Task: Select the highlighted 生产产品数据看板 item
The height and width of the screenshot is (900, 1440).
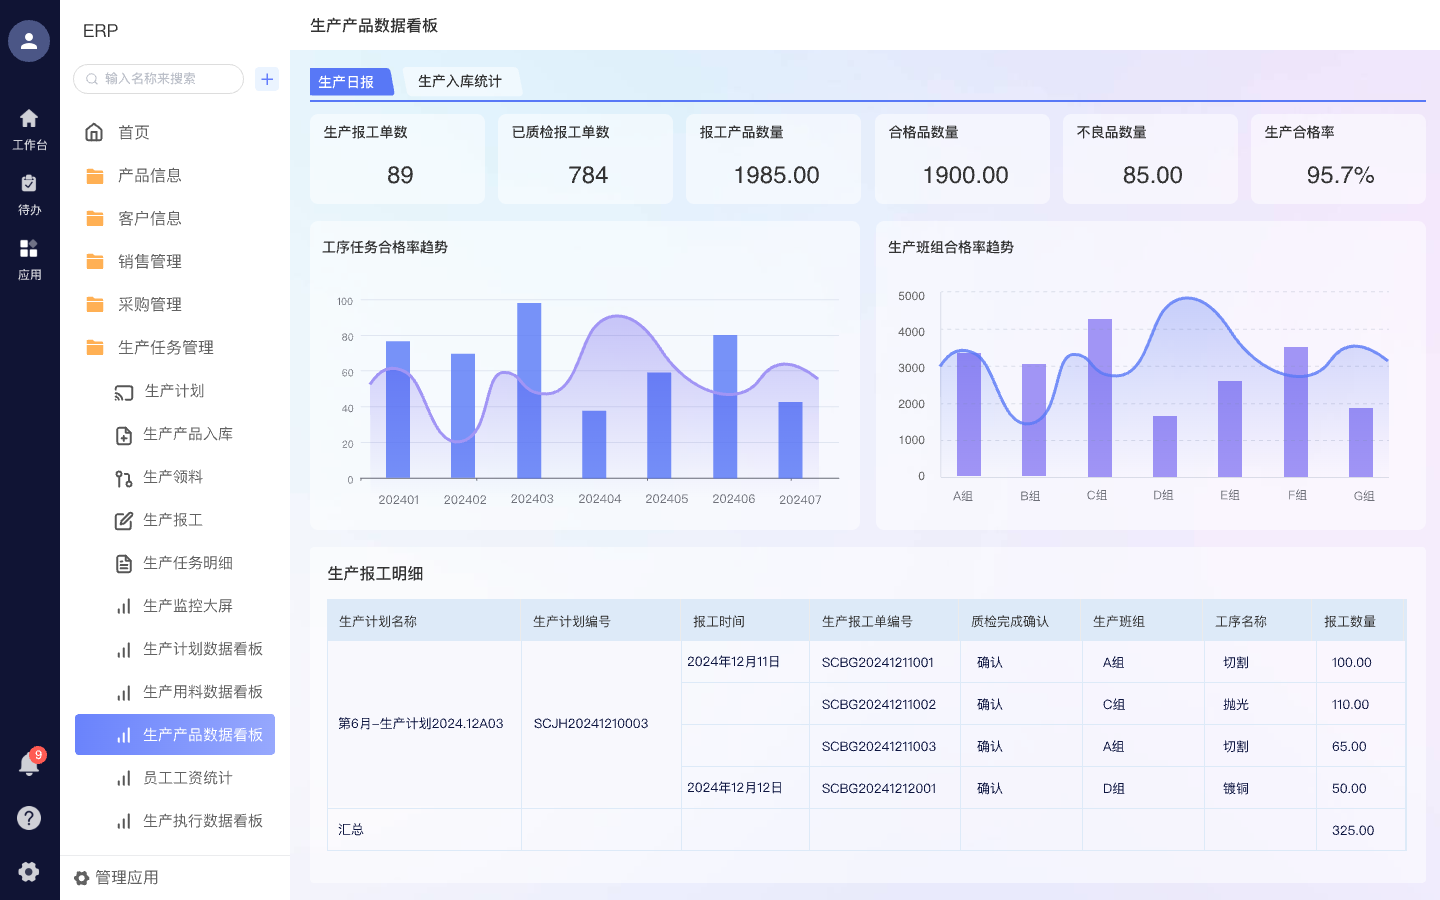Action: coord(175,735)
